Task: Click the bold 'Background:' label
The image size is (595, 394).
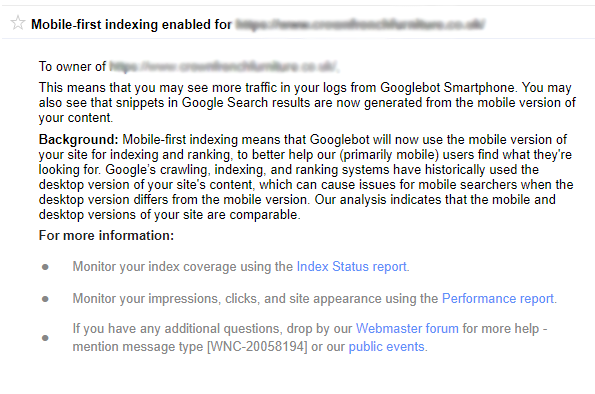Action: coord(79,140)
